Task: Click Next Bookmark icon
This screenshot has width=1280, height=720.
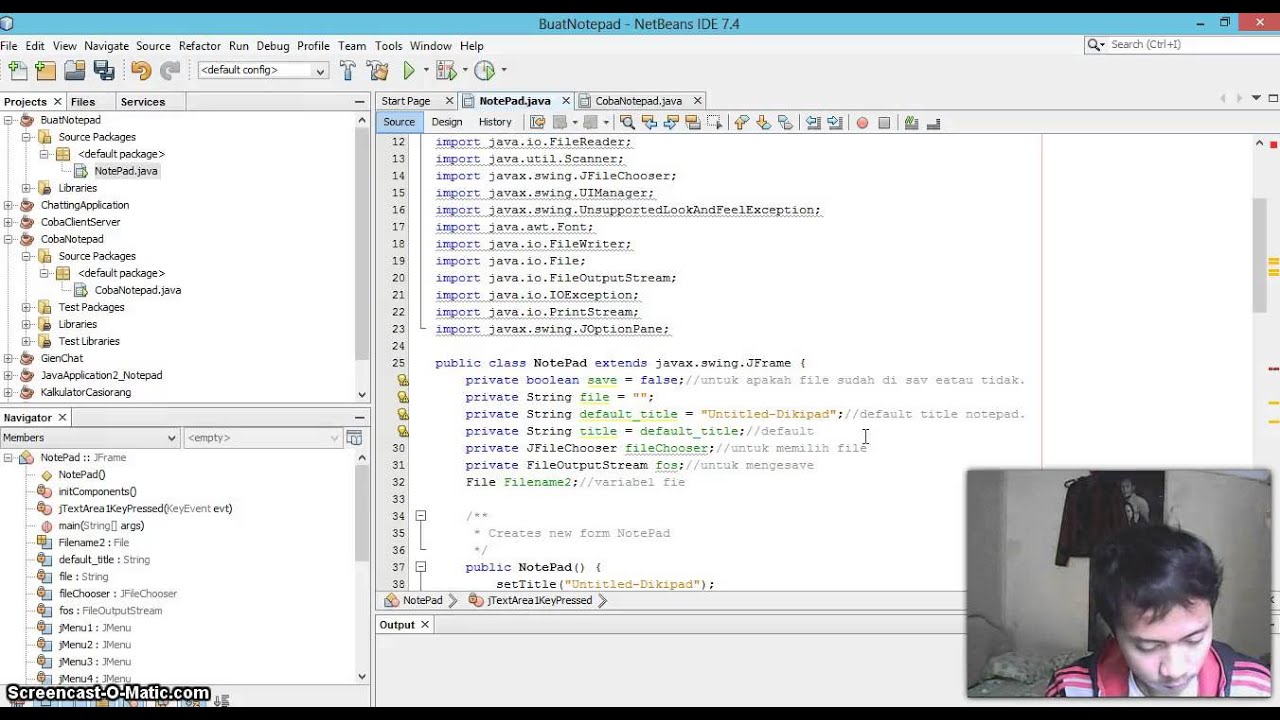Action: coord(763,122)
